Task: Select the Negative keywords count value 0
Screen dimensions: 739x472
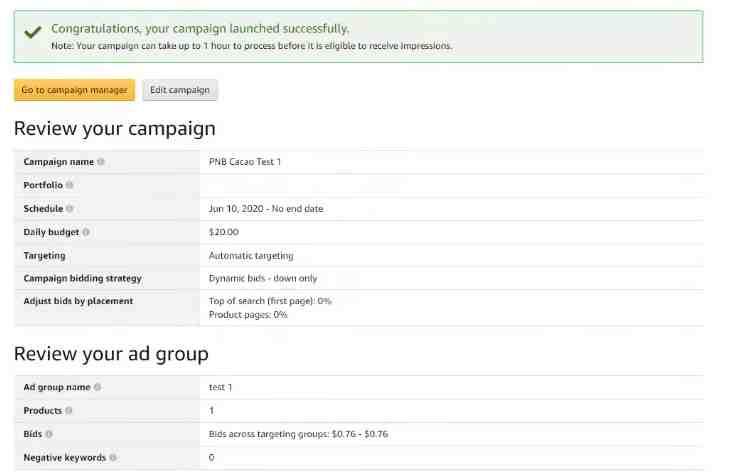Action: 211,457
